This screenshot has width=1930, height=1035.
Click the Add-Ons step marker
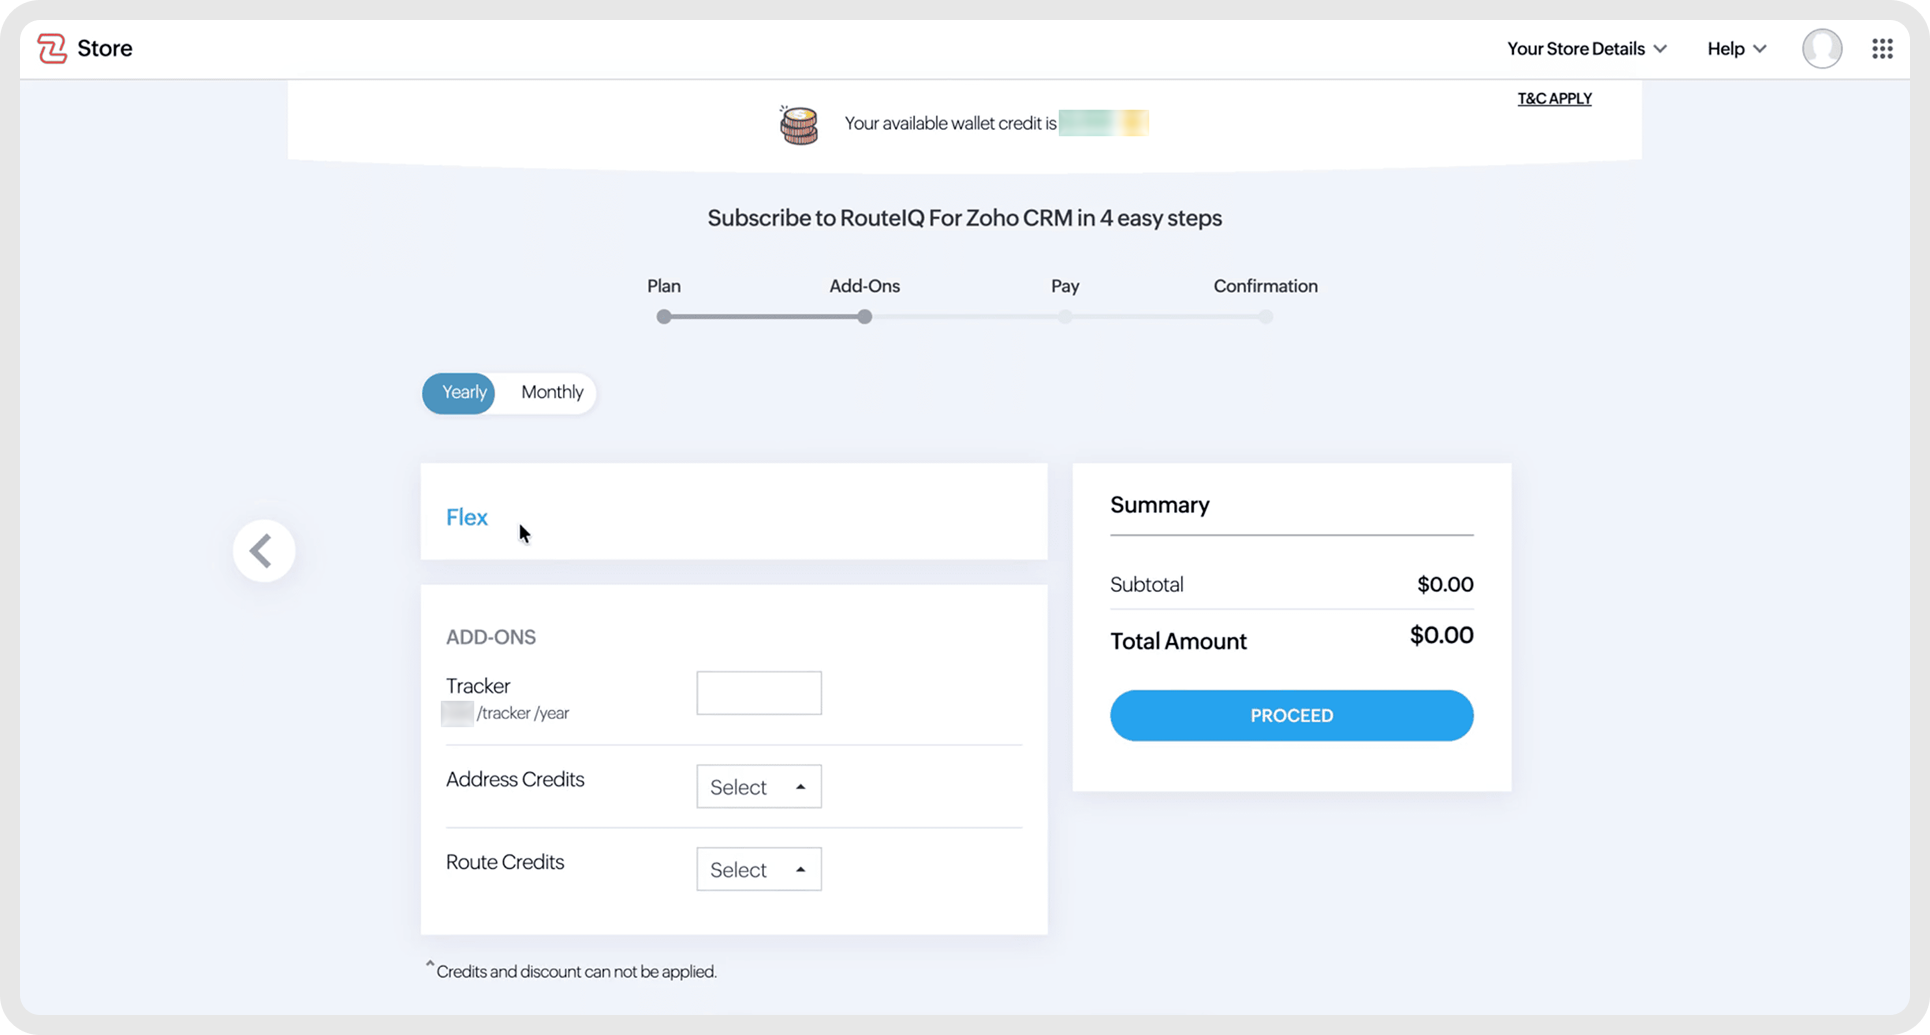tap(865, 317)
